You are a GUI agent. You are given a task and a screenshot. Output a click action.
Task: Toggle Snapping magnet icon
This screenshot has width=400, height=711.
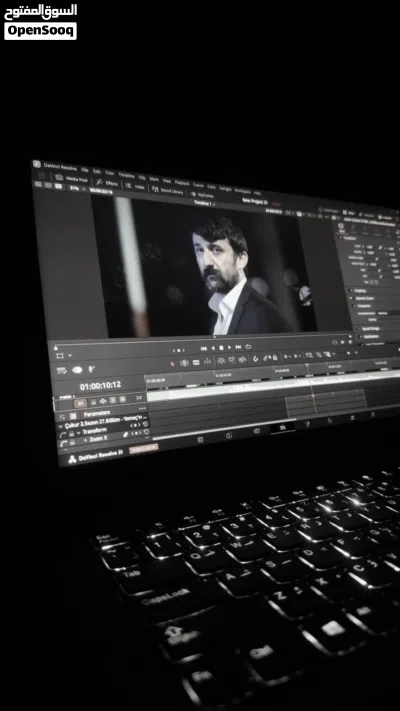pyautogui.click(x=256, y=359)
